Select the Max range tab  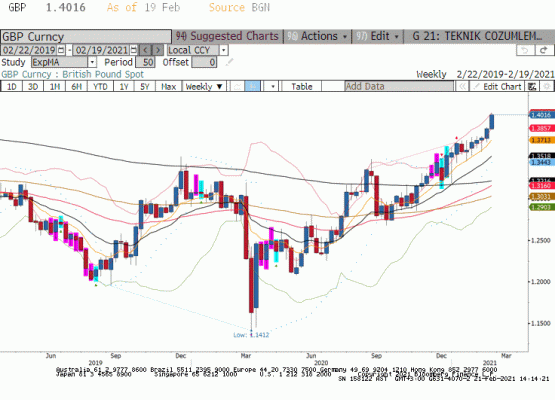[168, 86]
